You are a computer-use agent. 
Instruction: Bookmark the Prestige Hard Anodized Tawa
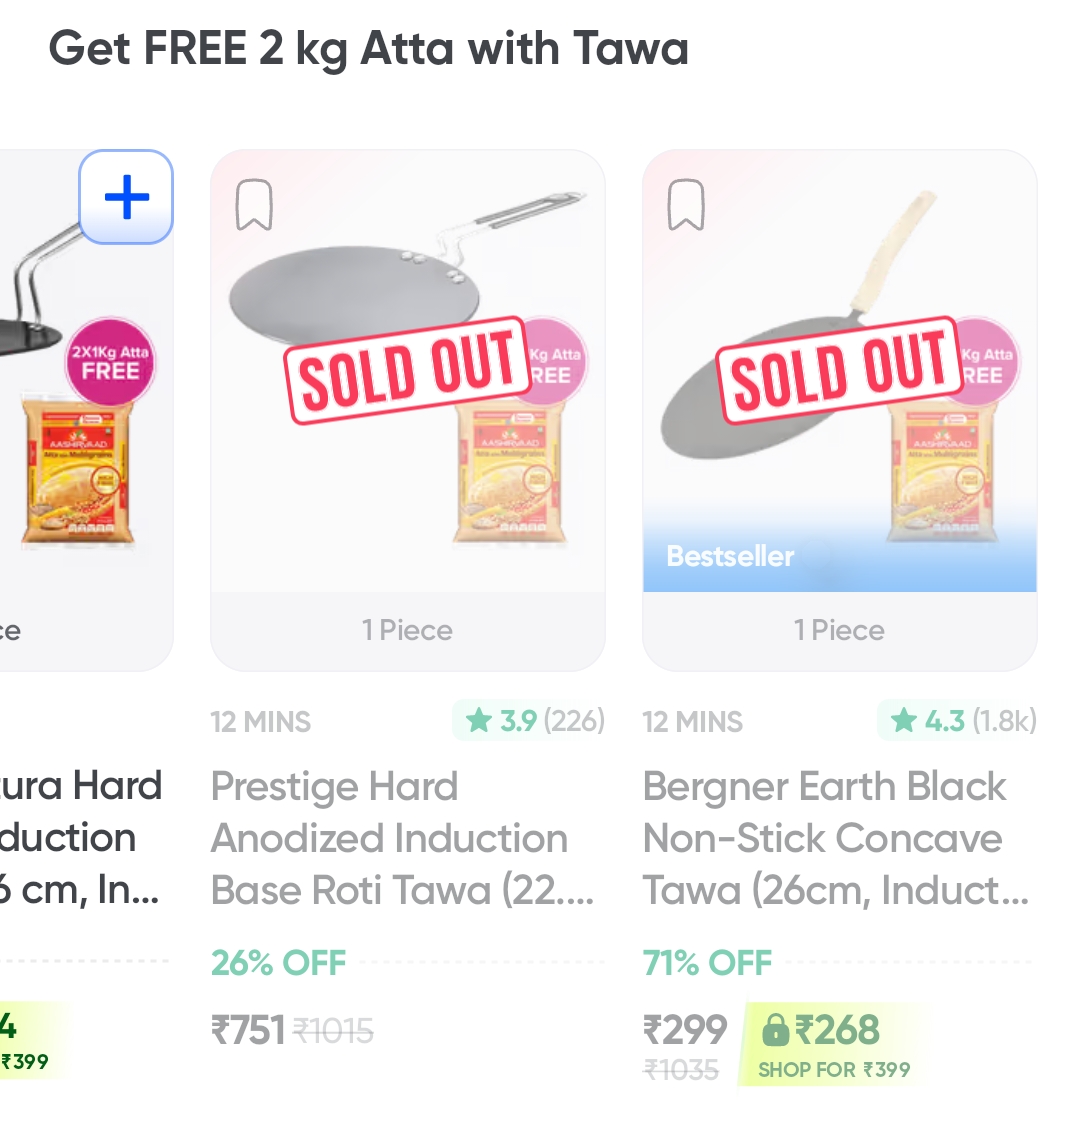(254, 205)
